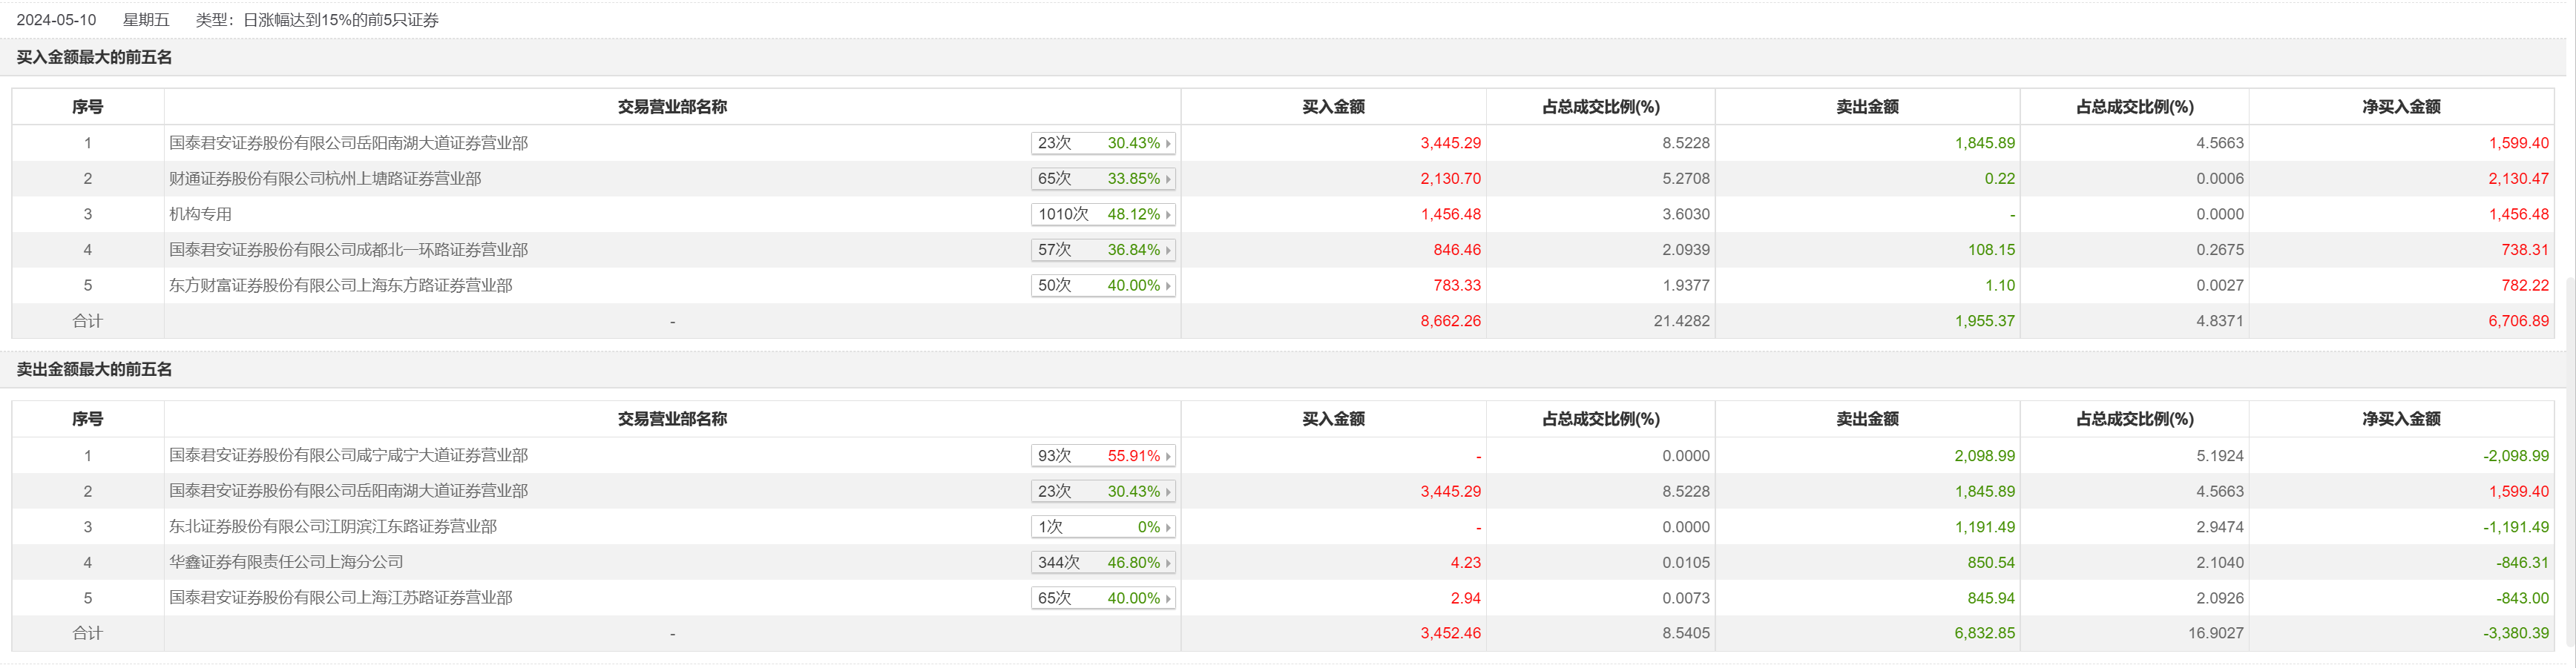The width and height of the screenshot is (2576, 668).
Task: Open 国泰君安岳阳南湖大道营业部 link in the sell table
Action: [x=348, y=491]
